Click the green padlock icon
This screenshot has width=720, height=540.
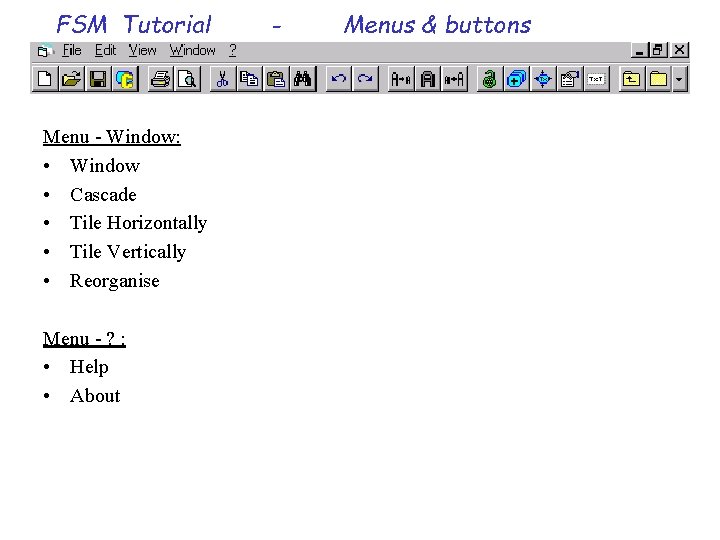[490, 79]
